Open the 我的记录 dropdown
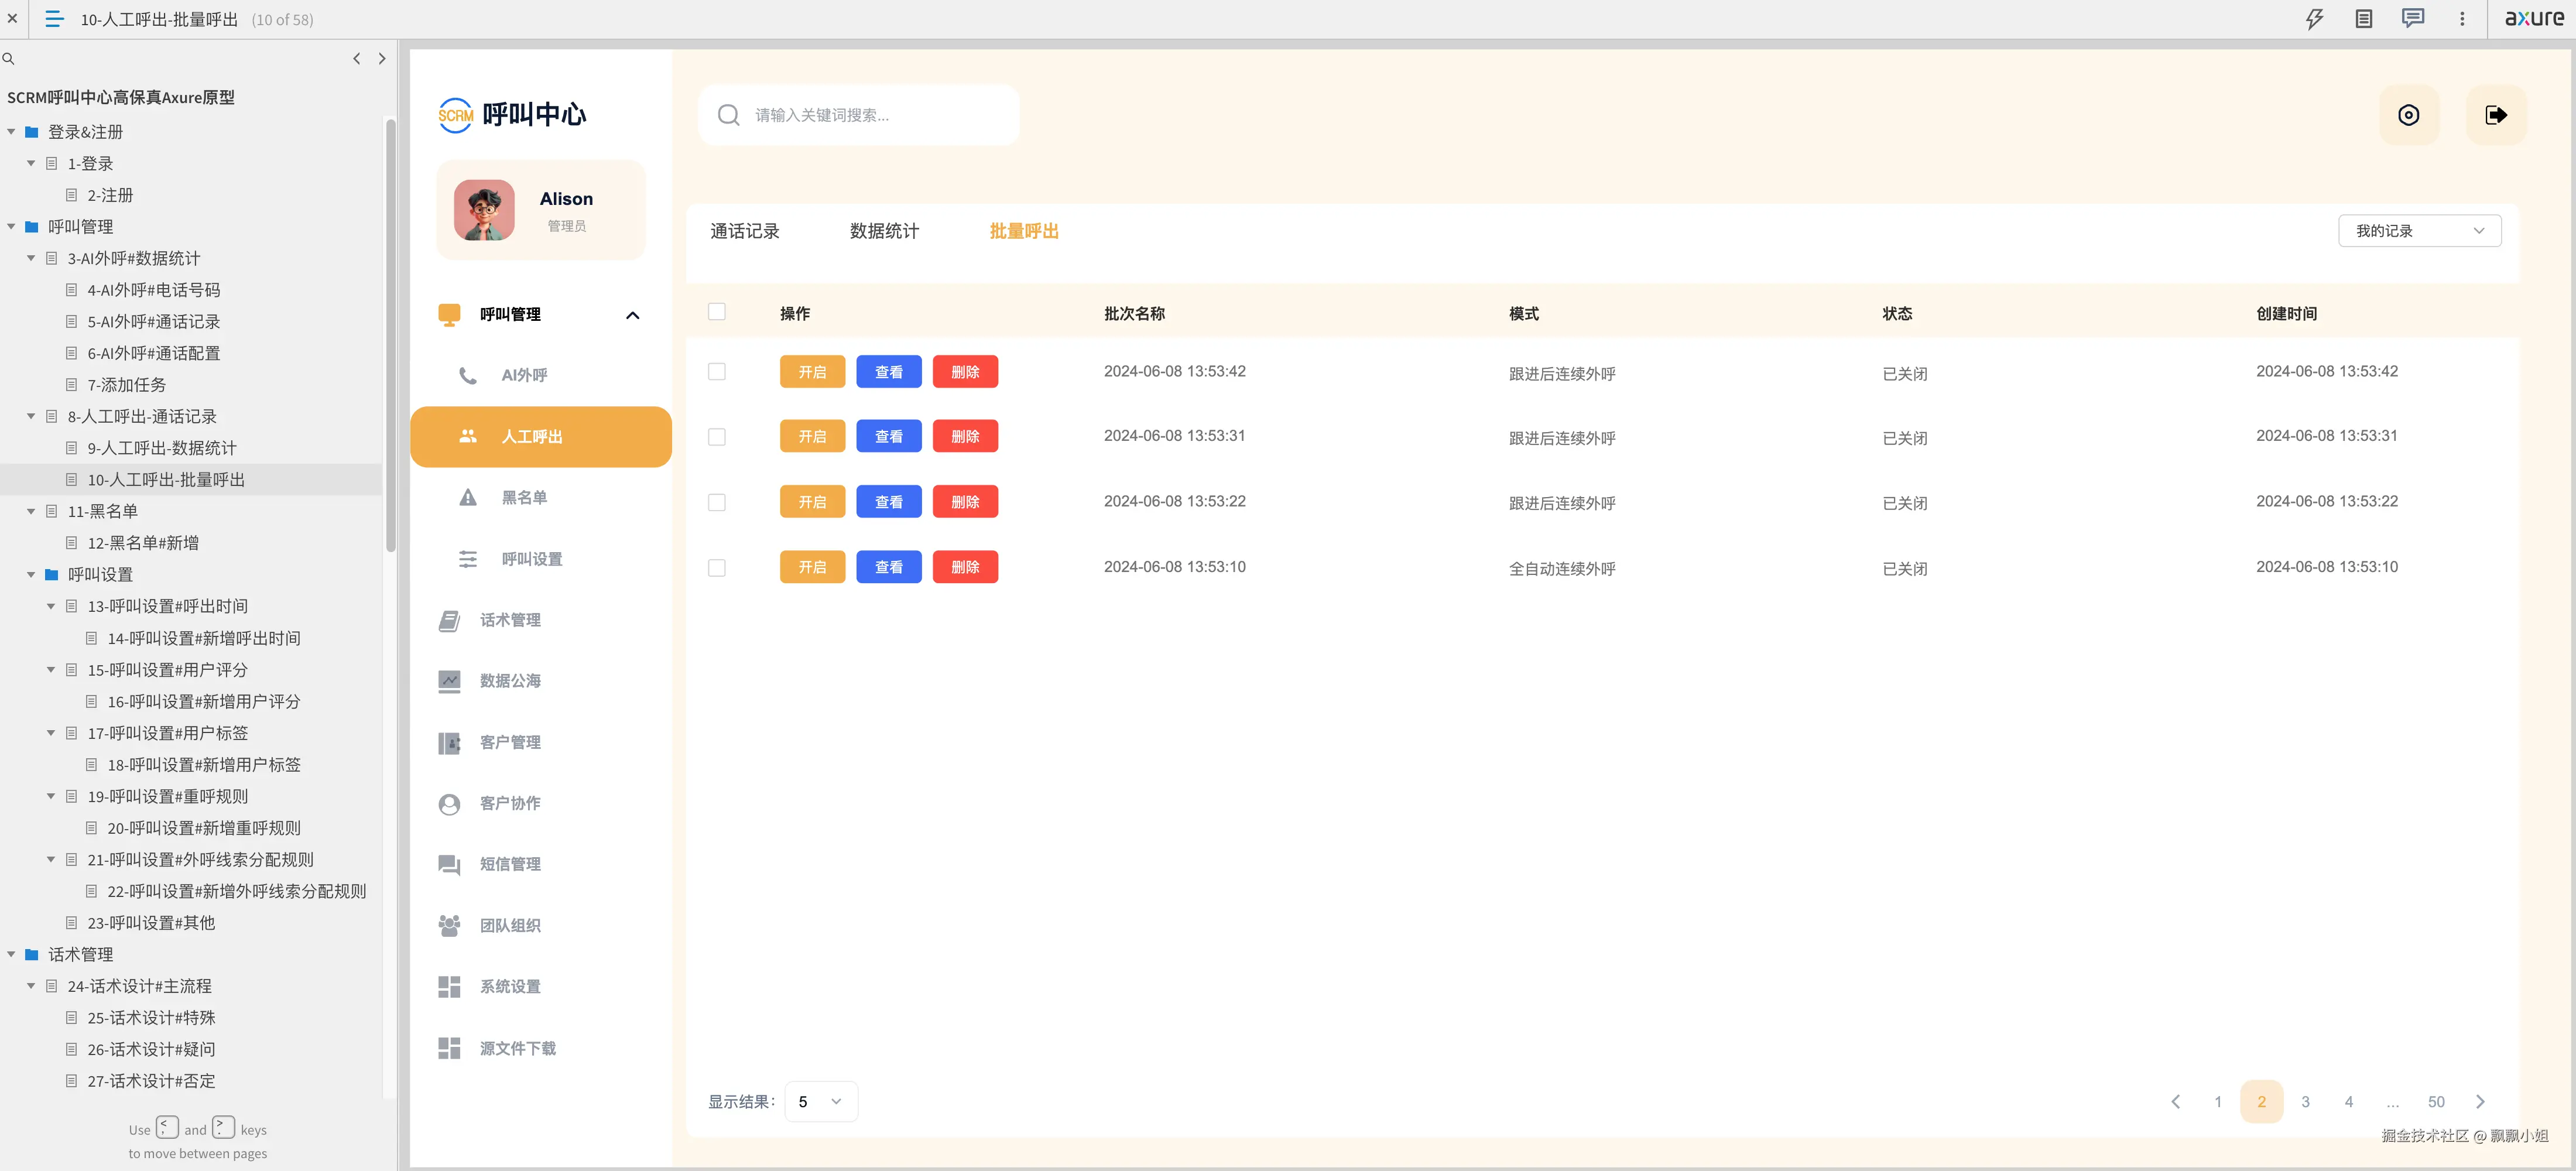The width and height of the screenshot is (2576, 1171). [x=2420, y=230]
